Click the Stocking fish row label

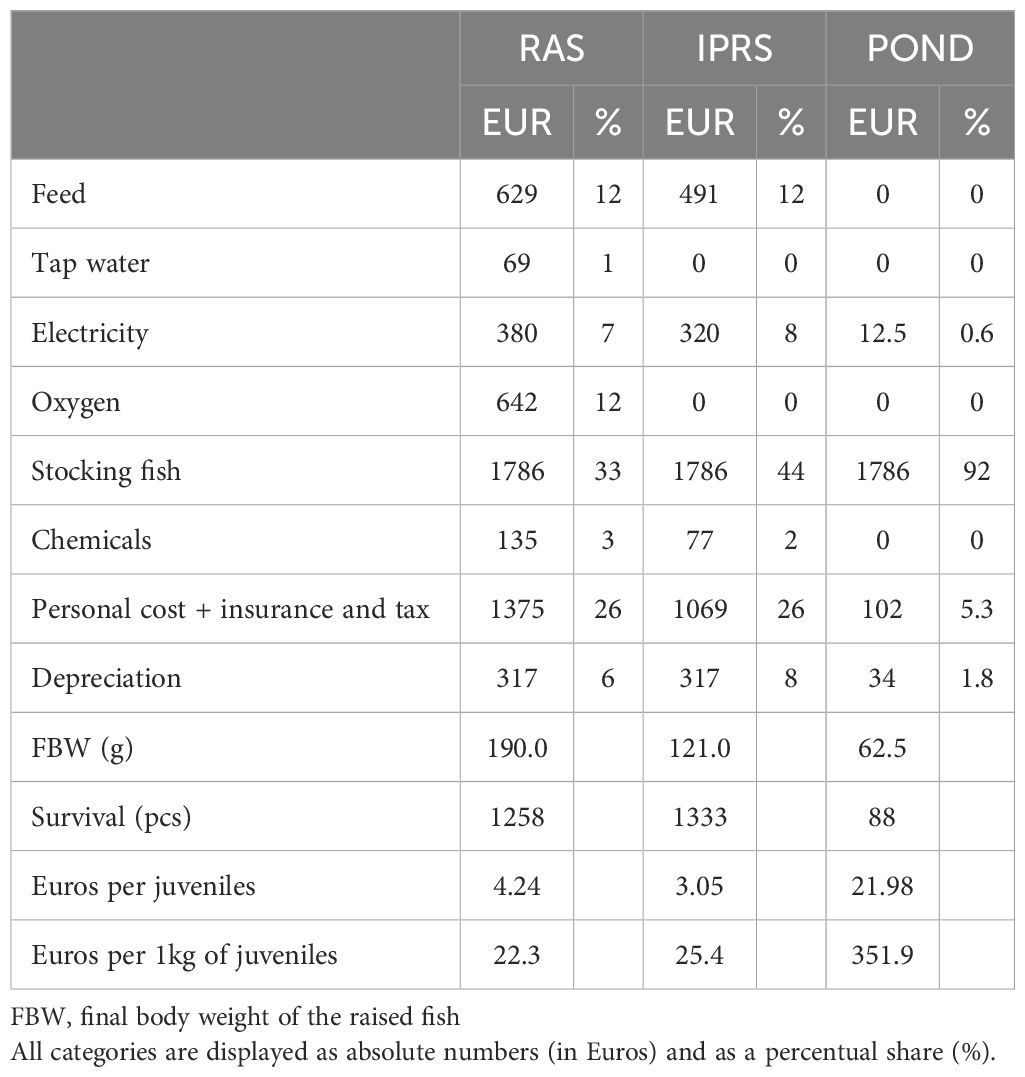[x=106, y=471]
